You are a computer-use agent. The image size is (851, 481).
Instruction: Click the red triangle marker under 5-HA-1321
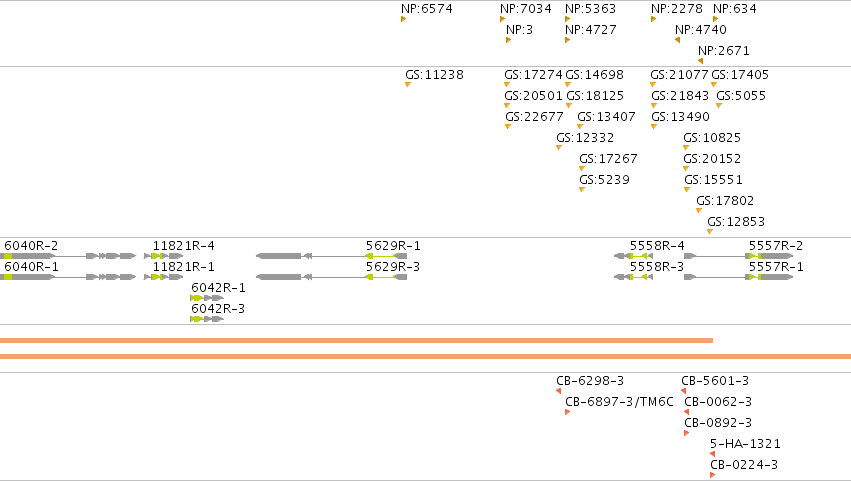click(x=713, y=454)
